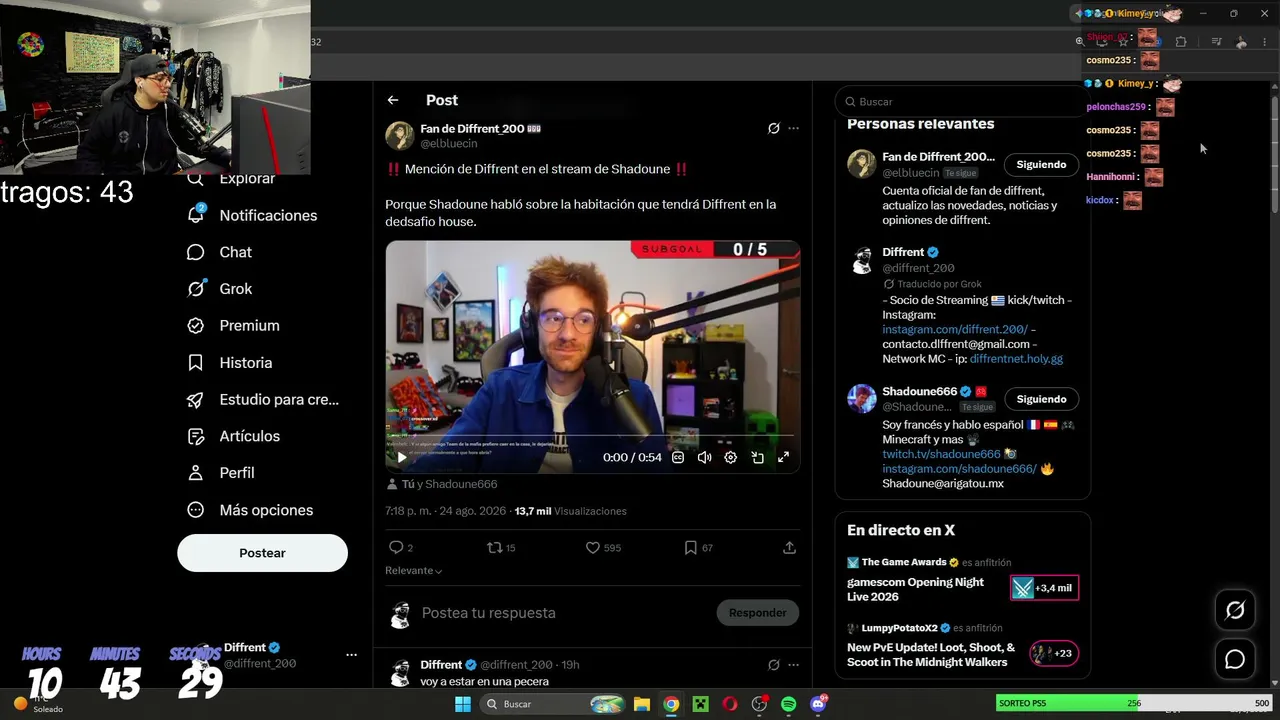Mute the video sound
This screenshot has height=720, width=1280.
click(x=704, y=457)
